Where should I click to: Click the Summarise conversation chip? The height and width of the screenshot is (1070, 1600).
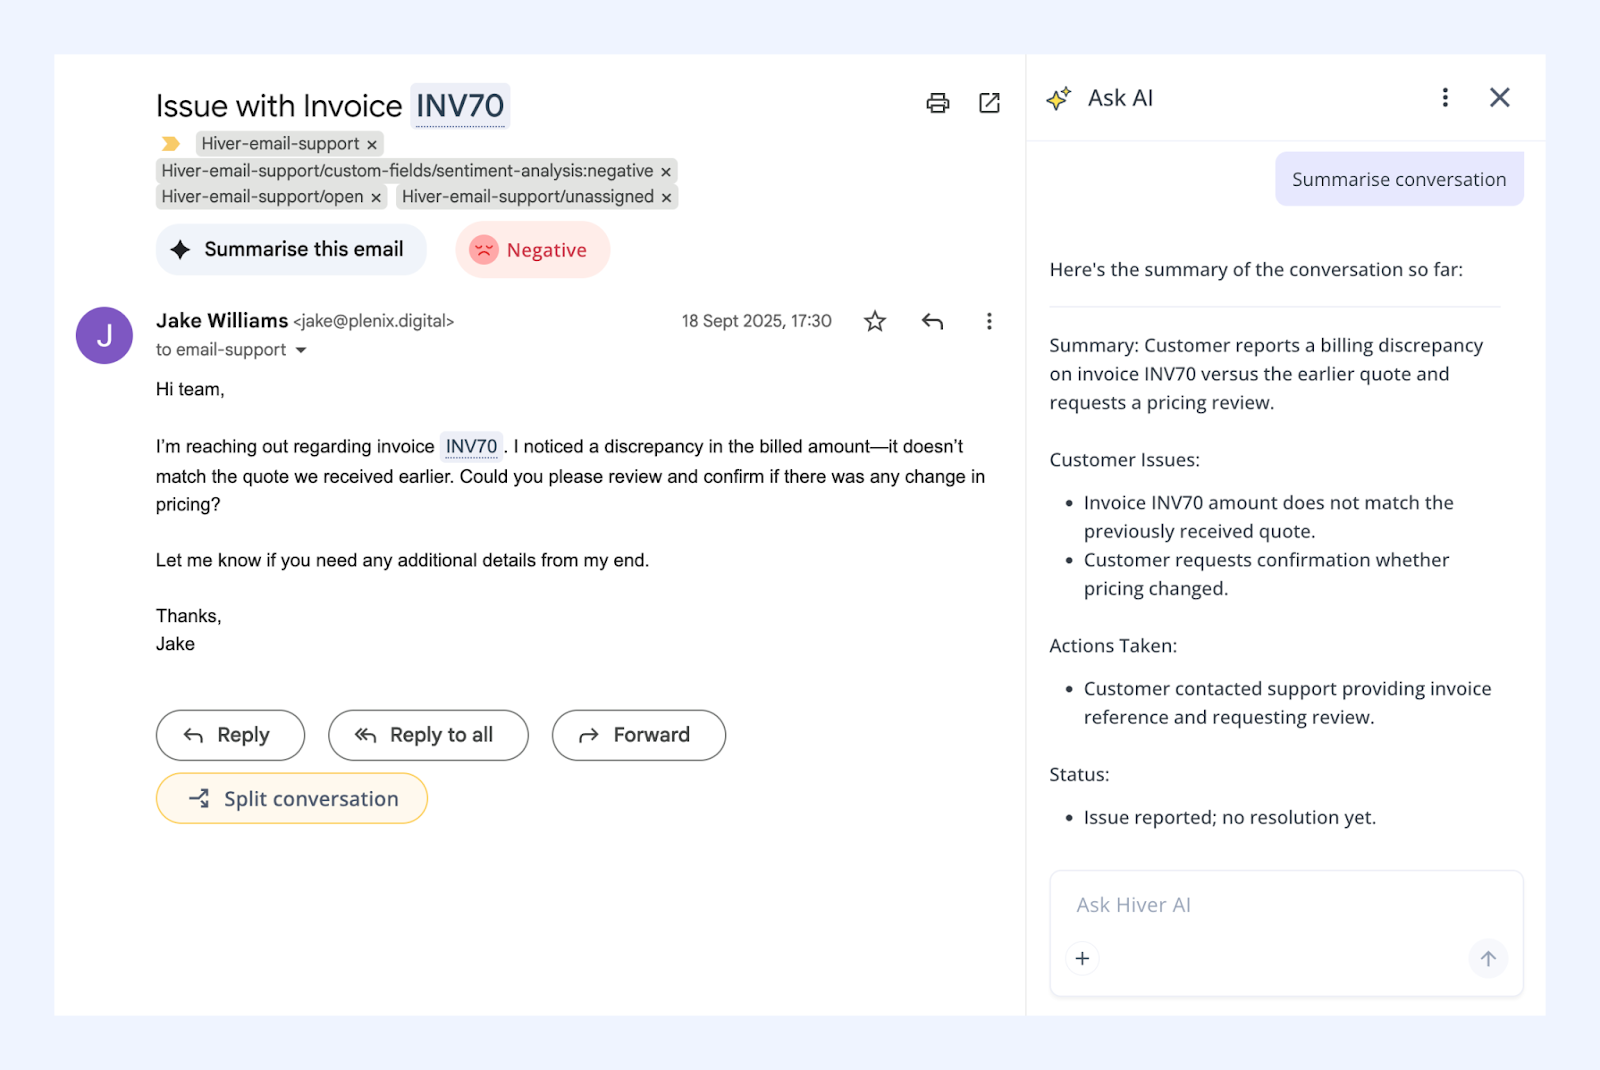1399,179
